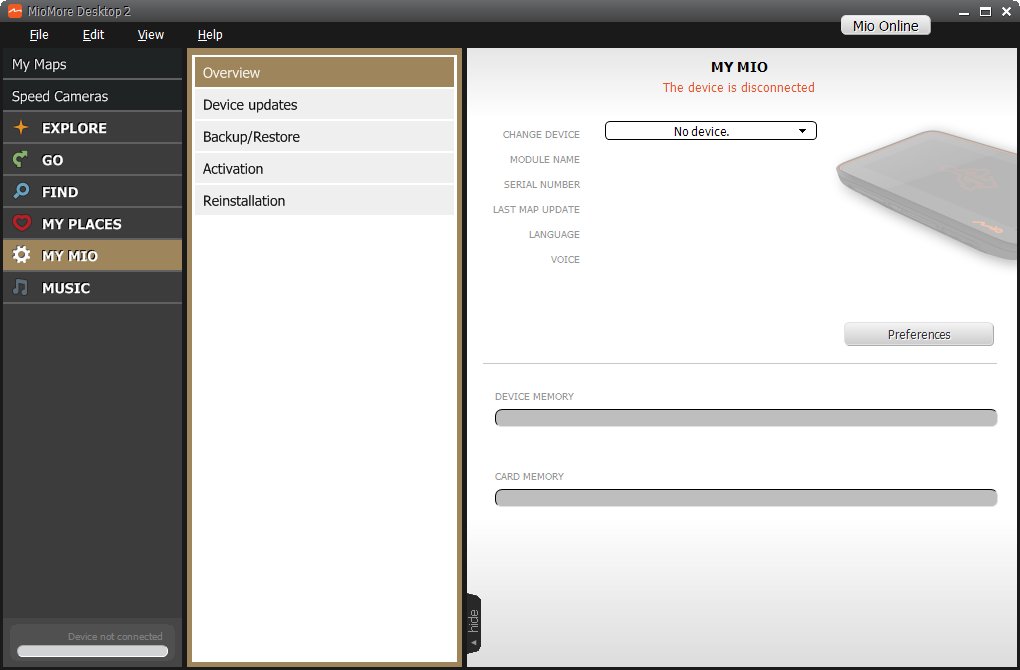Minimize the MioMore Desktop window
Image resolution: width=1020 pixels, height=670 pixels.
(x=964, y=12)
